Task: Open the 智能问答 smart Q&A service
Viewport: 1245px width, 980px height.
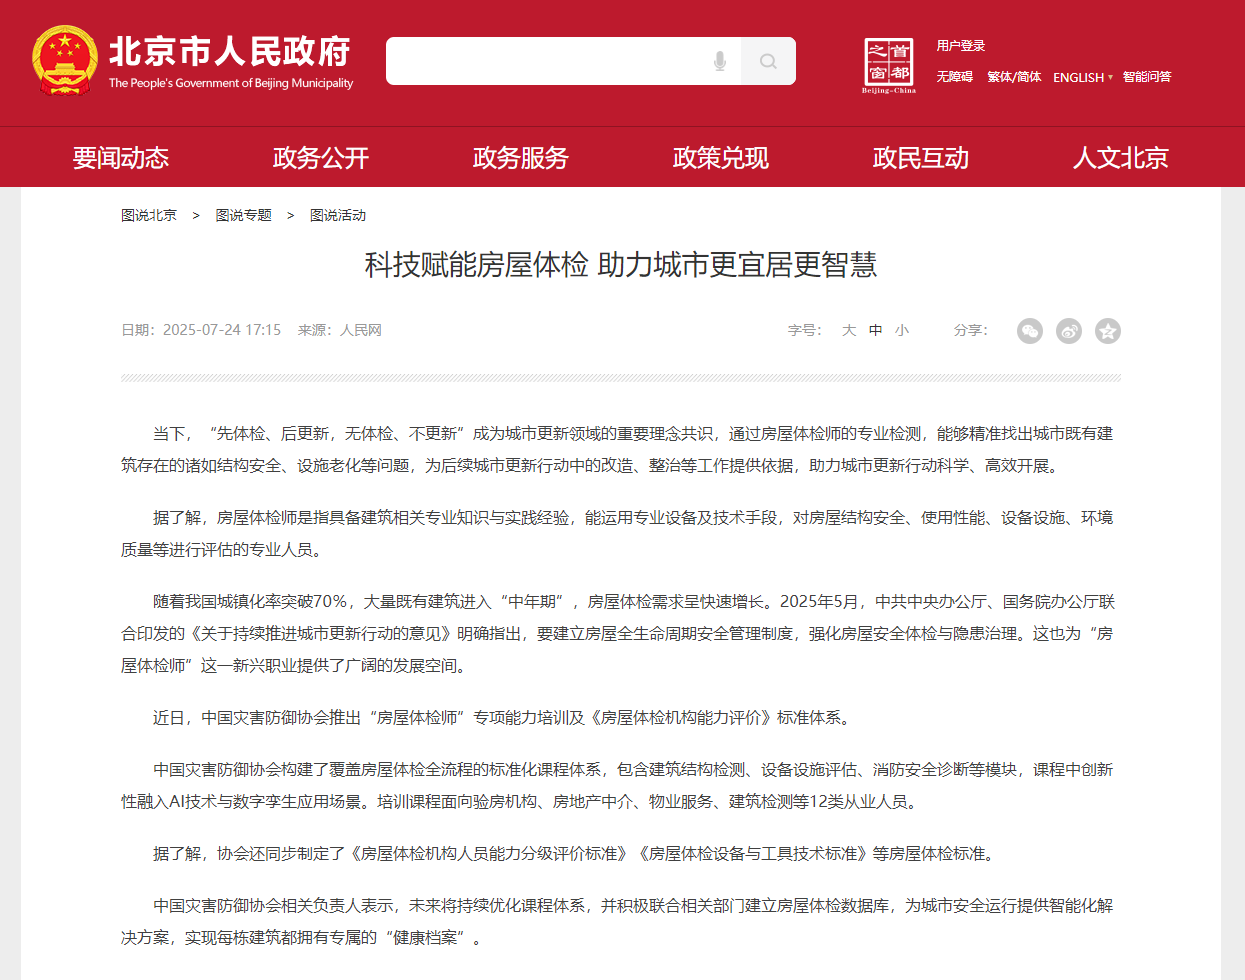Action: click(1146, 77)
